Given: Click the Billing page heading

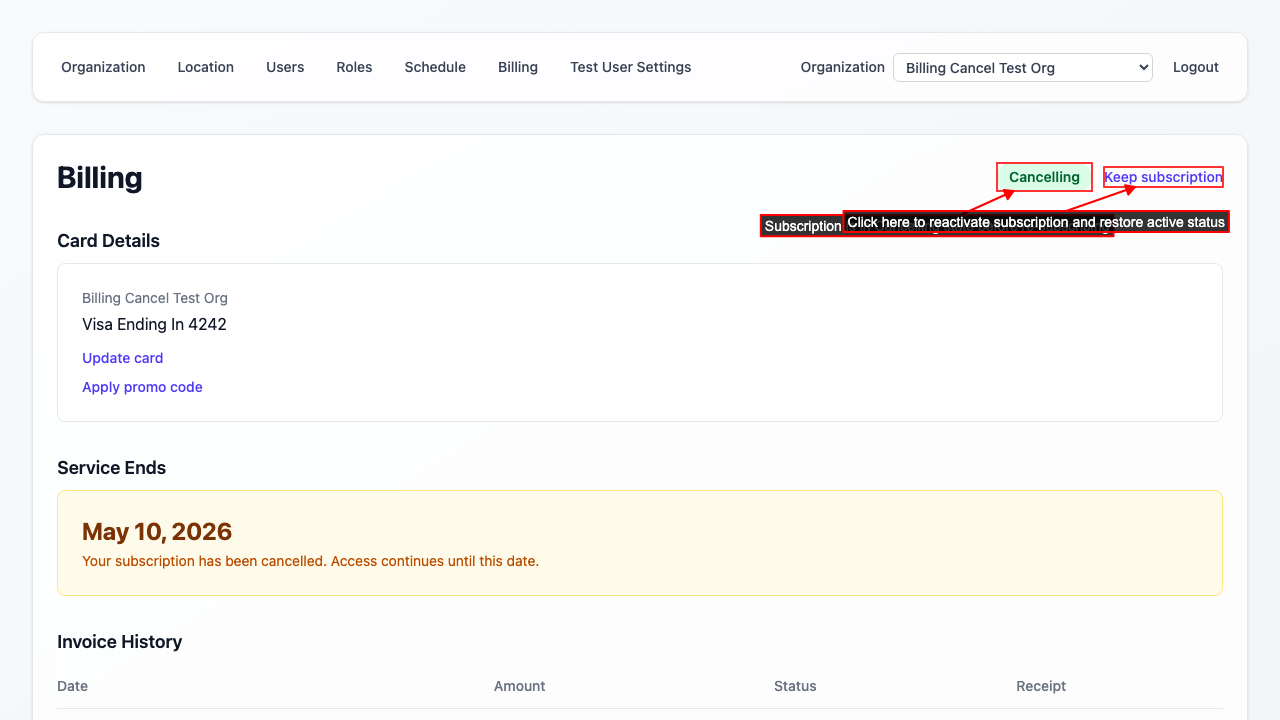Looking at the screenshot, I should [100, 177].
